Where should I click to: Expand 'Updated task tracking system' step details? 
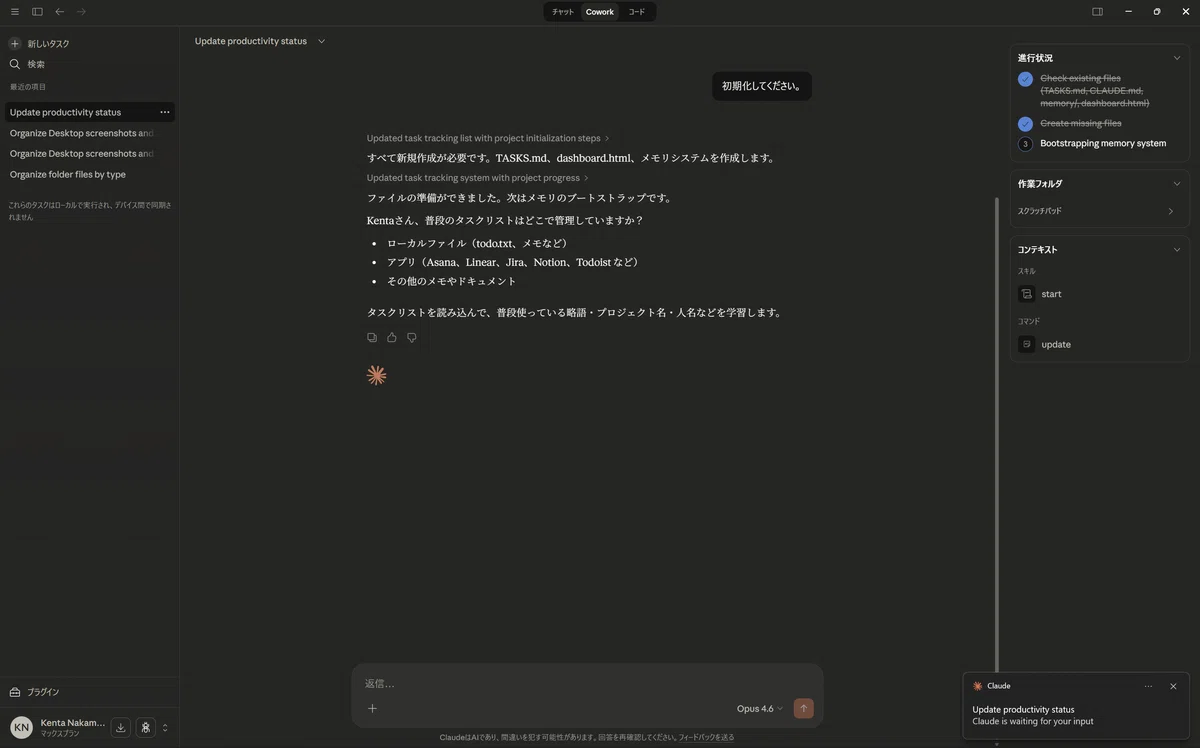478,178
